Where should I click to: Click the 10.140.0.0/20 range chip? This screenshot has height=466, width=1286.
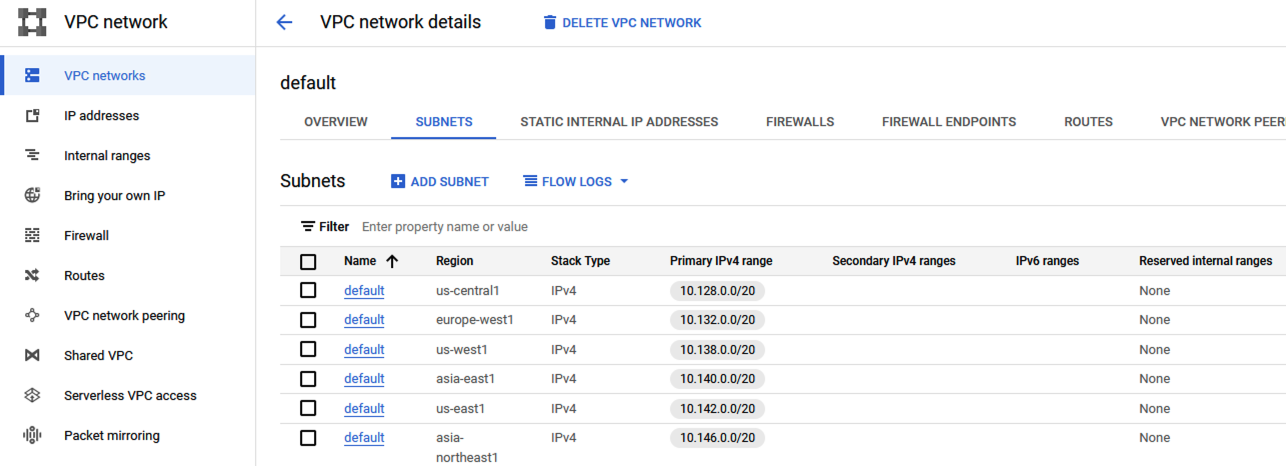click(x=718, y=379)
